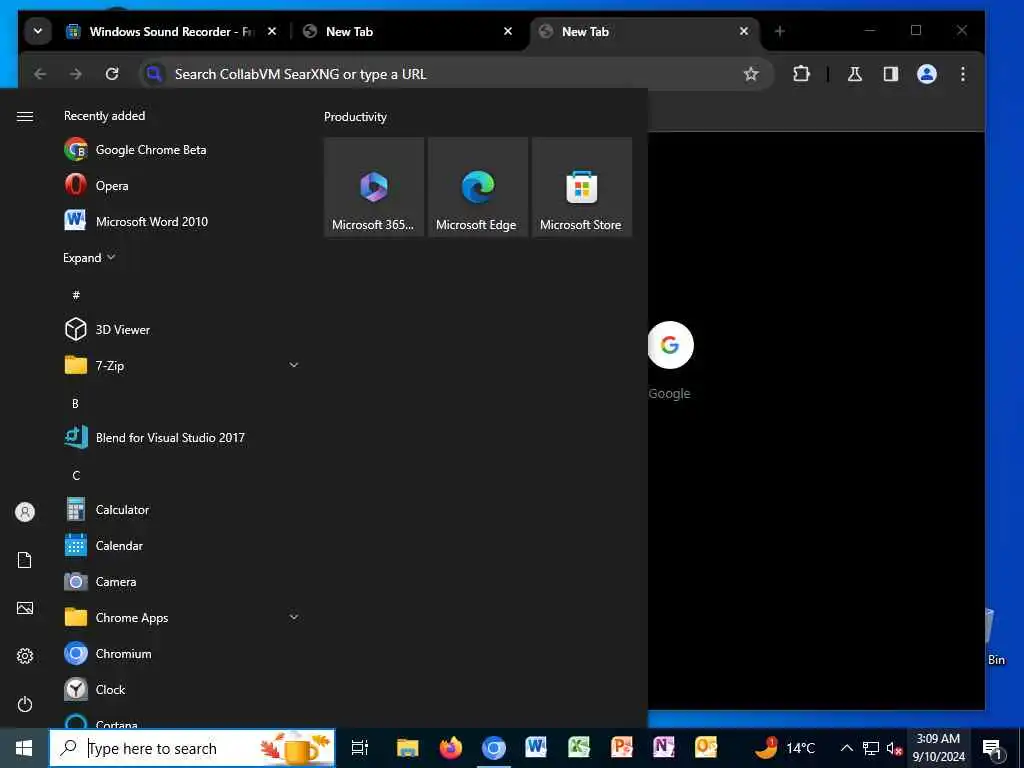Screen dimensions: 1024x768
Task: Open the clock showing 3:09 AM
Action: pyautogui.click(x=938, y=748)
